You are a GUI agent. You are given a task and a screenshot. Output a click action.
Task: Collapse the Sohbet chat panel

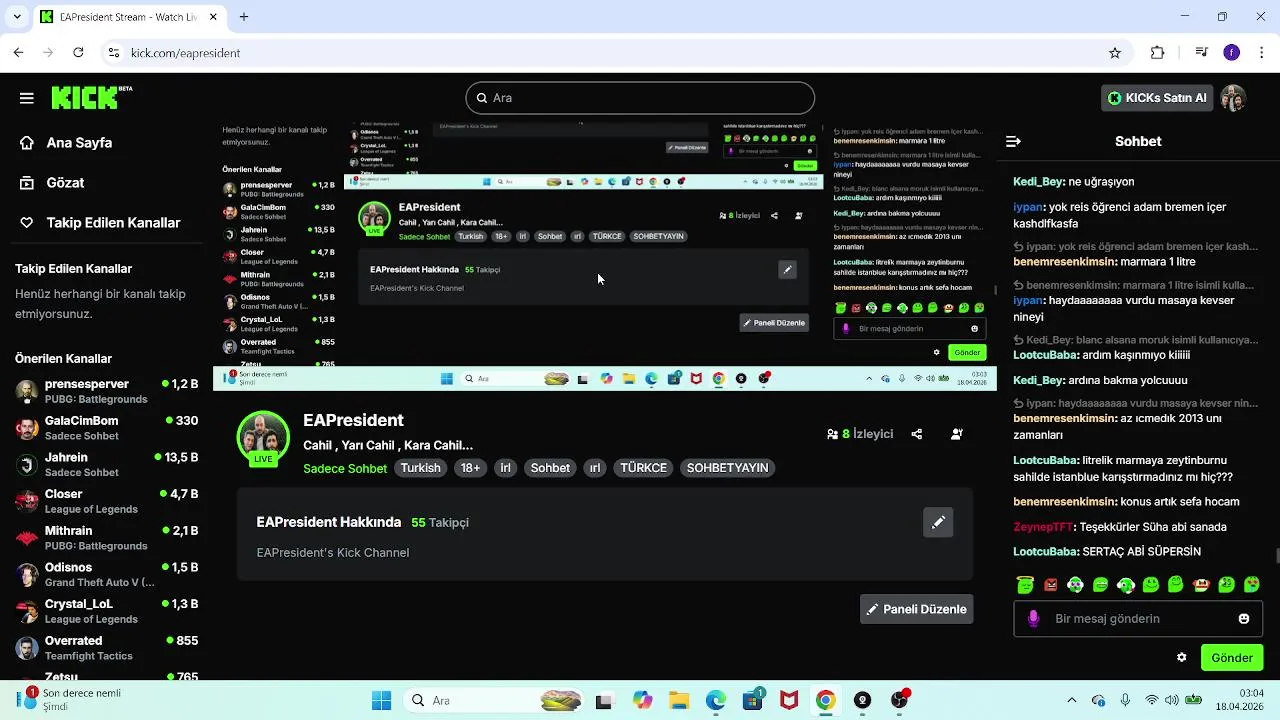pos(1013,142)
